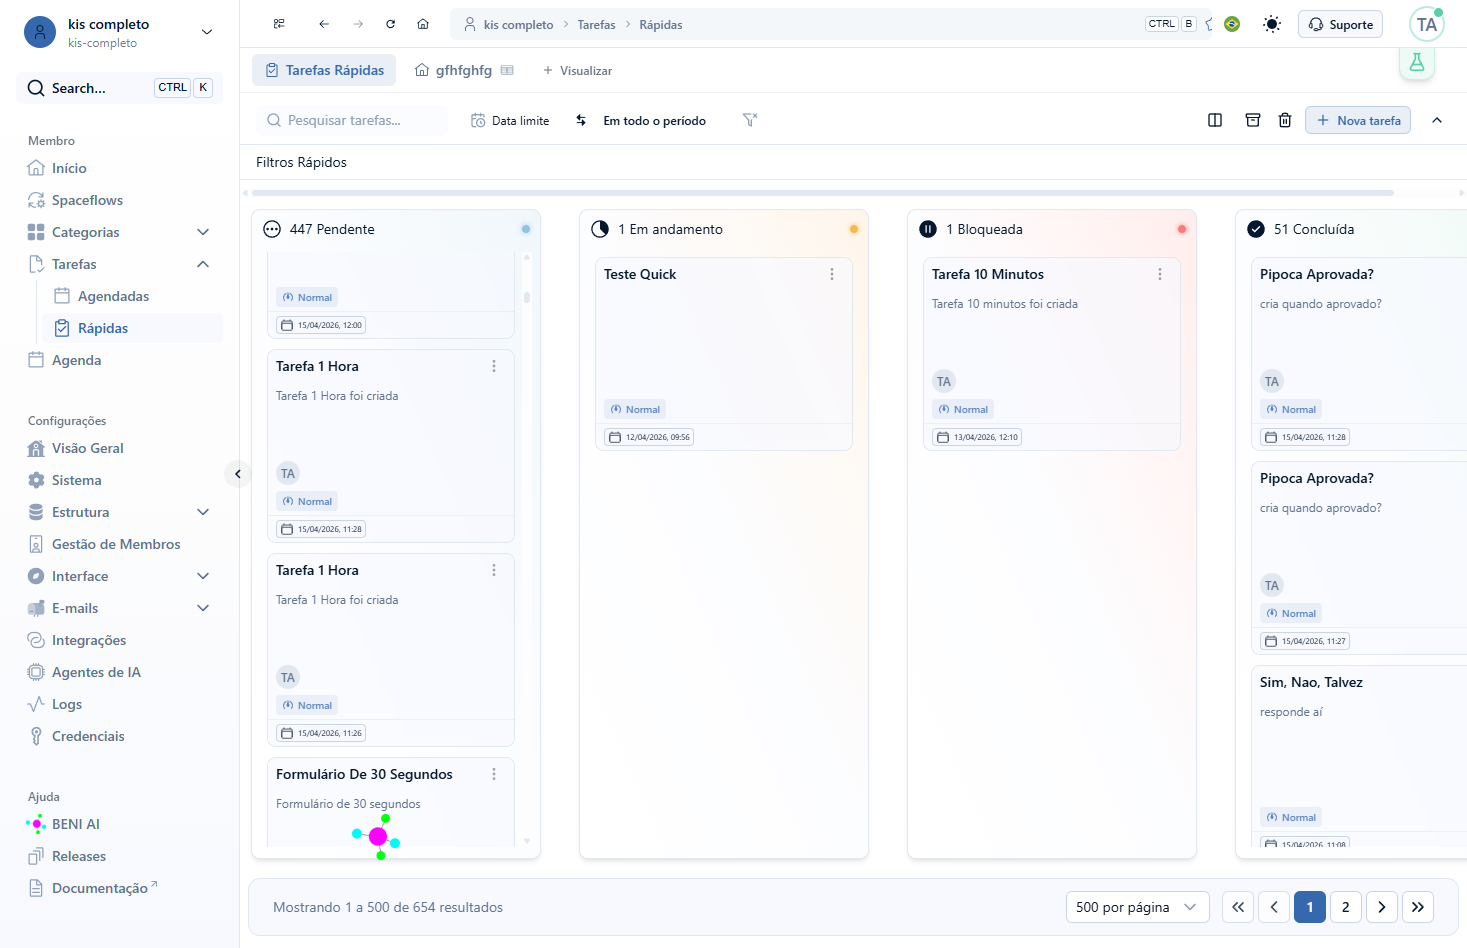Screen dimensions: 1467x948
Task: Open options of Formulário De 30 Segundos card
Action: pos(494,774)
